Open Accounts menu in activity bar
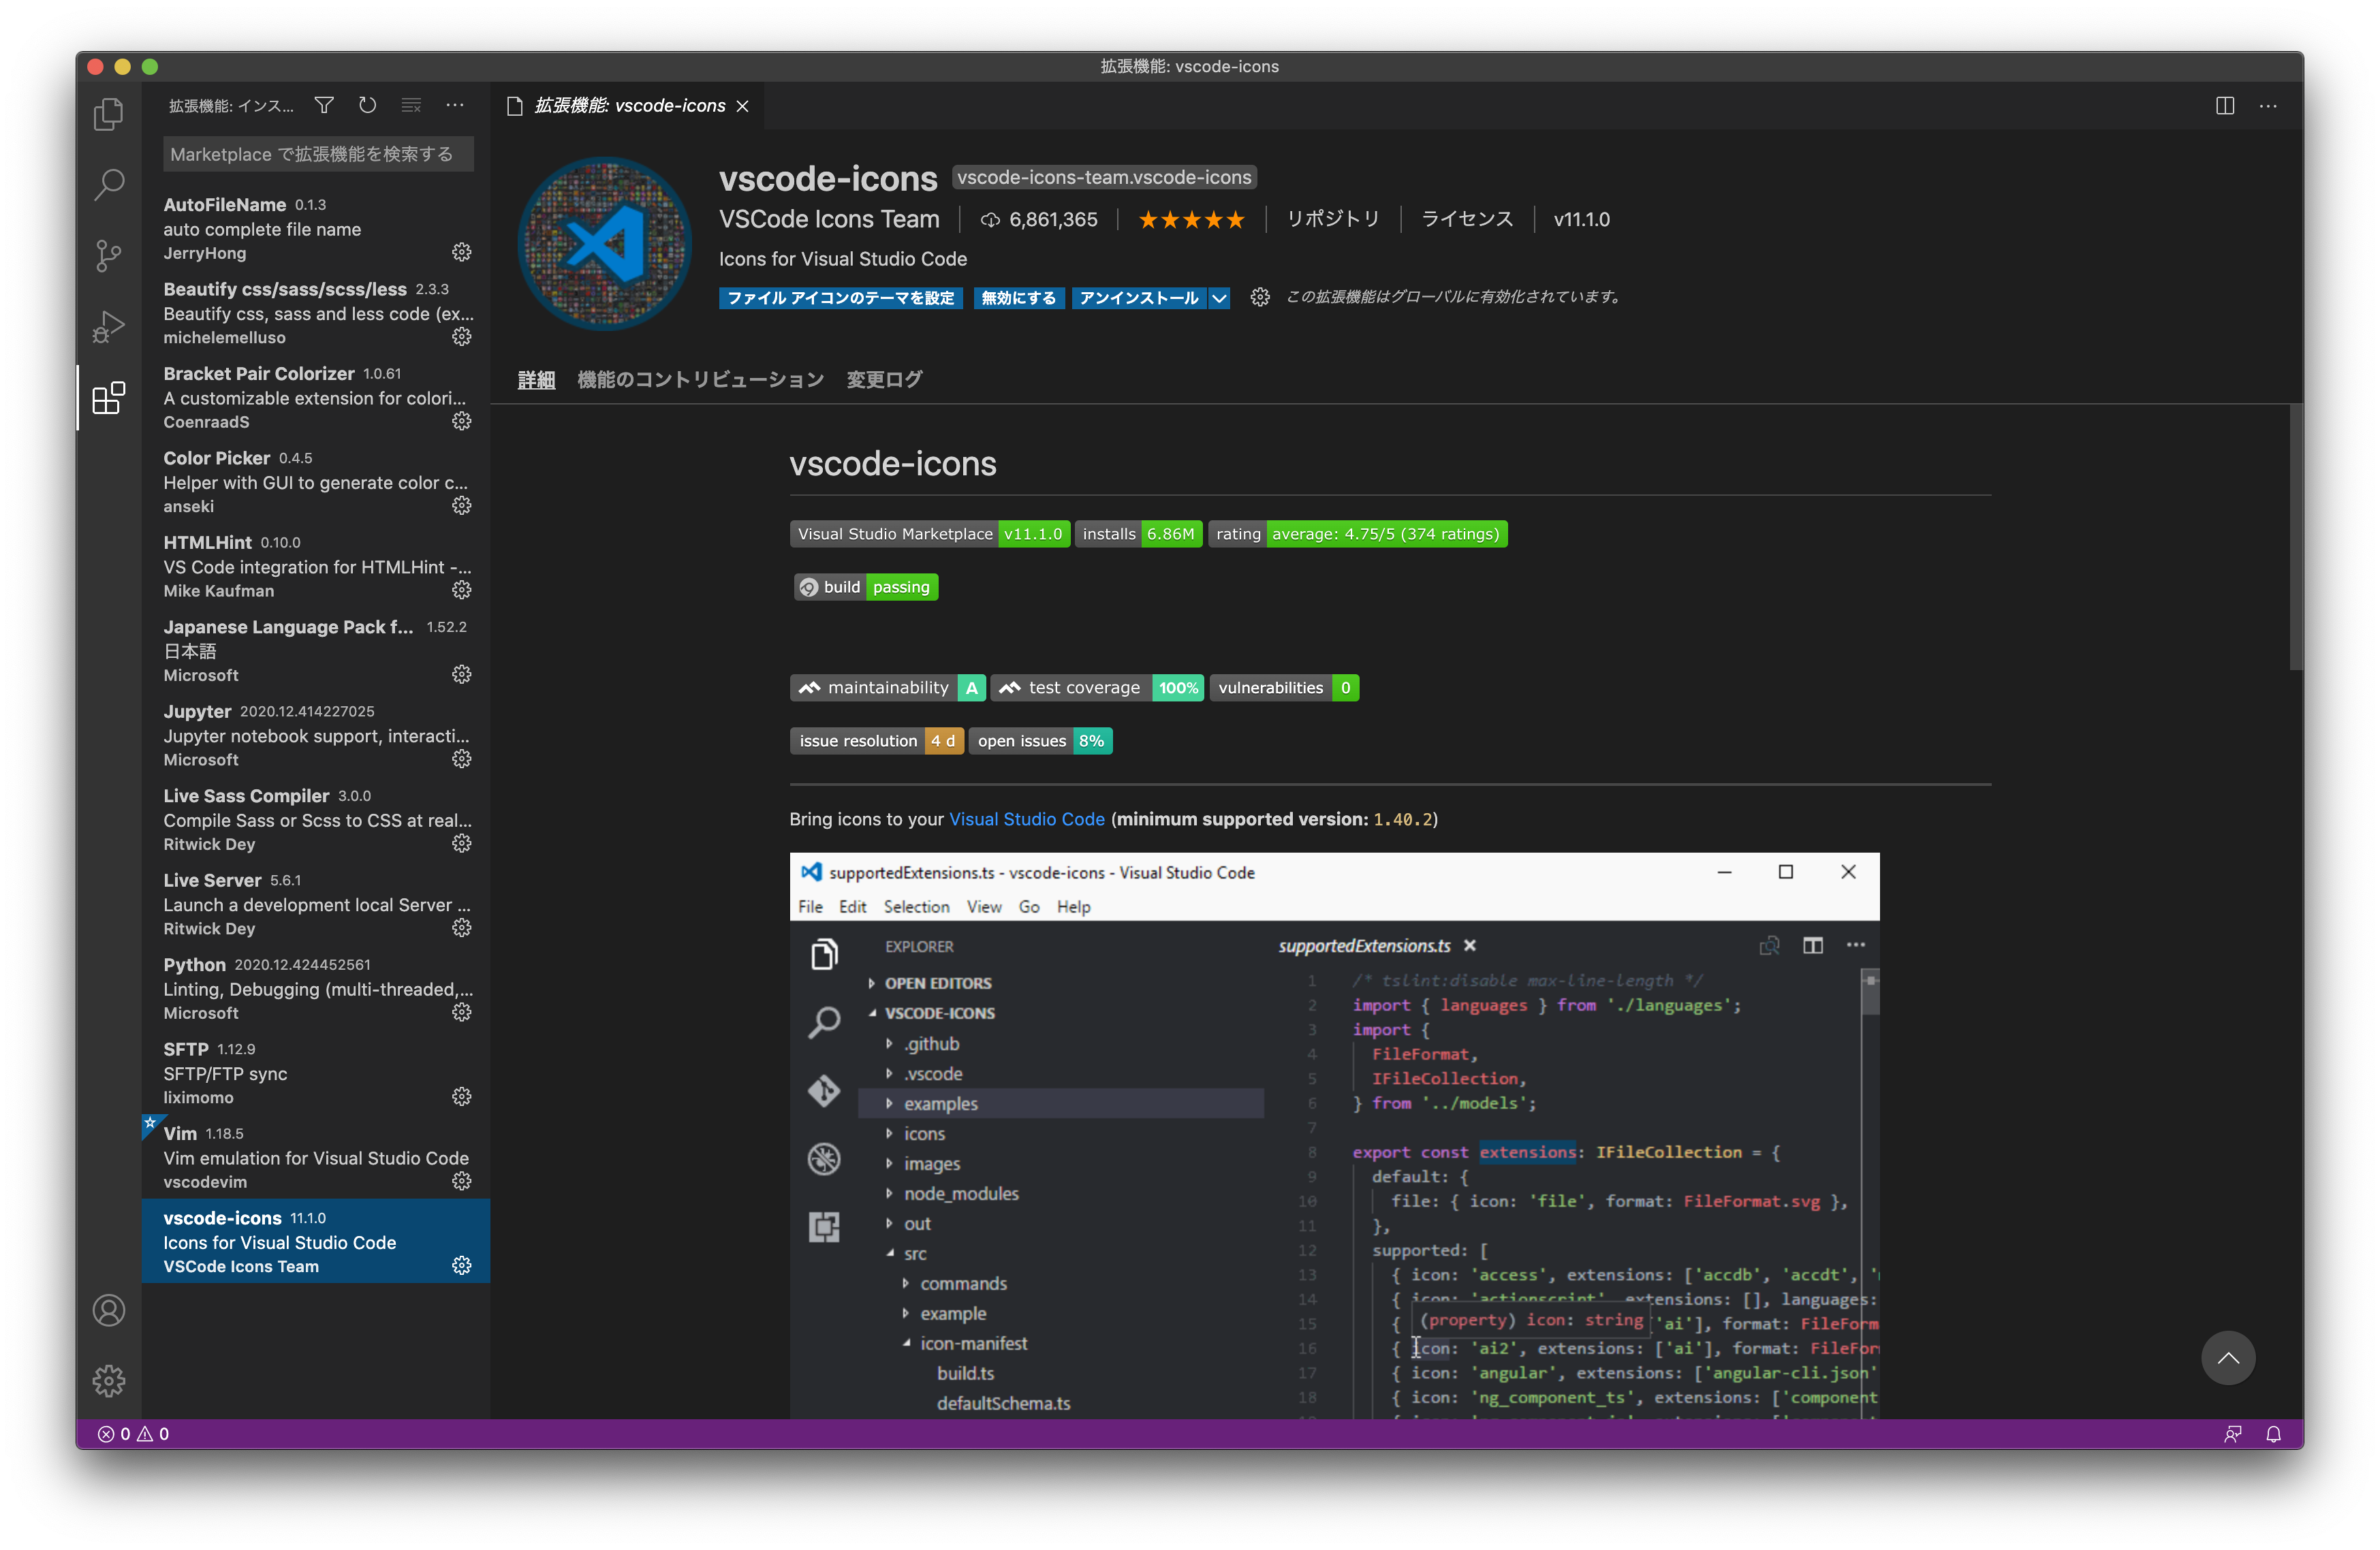This screenshot has height=1550, width=2380. point(109,1310)
